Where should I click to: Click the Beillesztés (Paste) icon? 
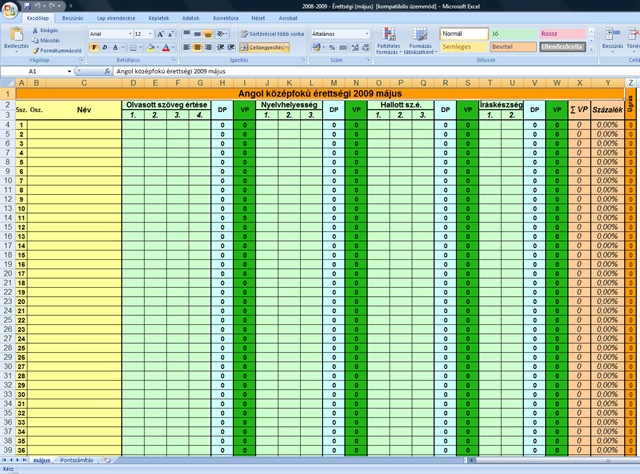pyautogui.click(x=15, y=36)
